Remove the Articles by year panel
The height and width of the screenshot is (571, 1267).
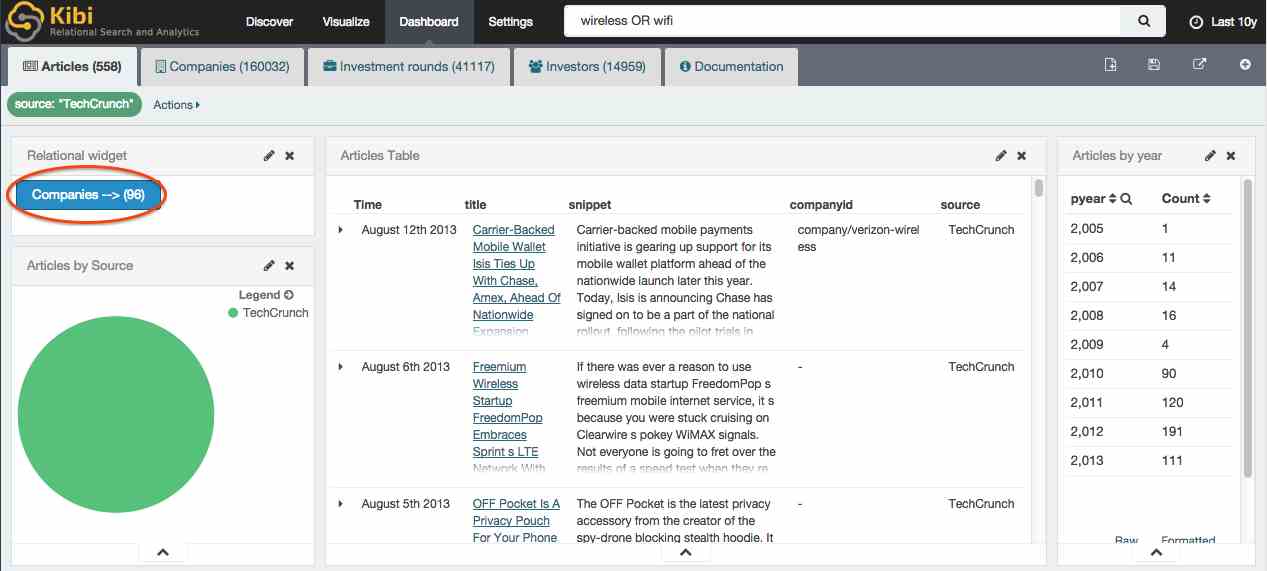1231,156
